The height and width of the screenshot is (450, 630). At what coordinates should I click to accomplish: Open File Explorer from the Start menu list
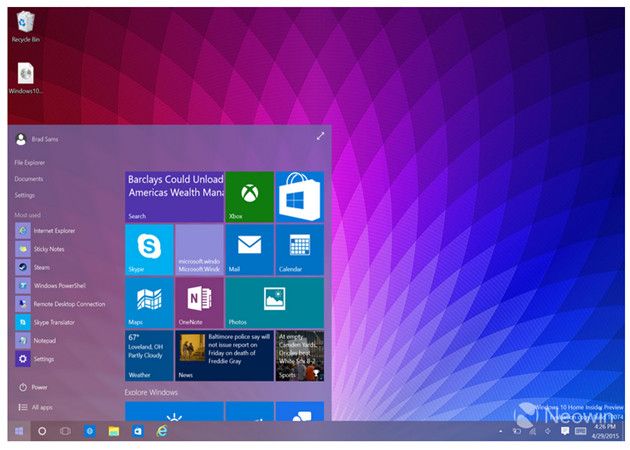pos(30,162)
